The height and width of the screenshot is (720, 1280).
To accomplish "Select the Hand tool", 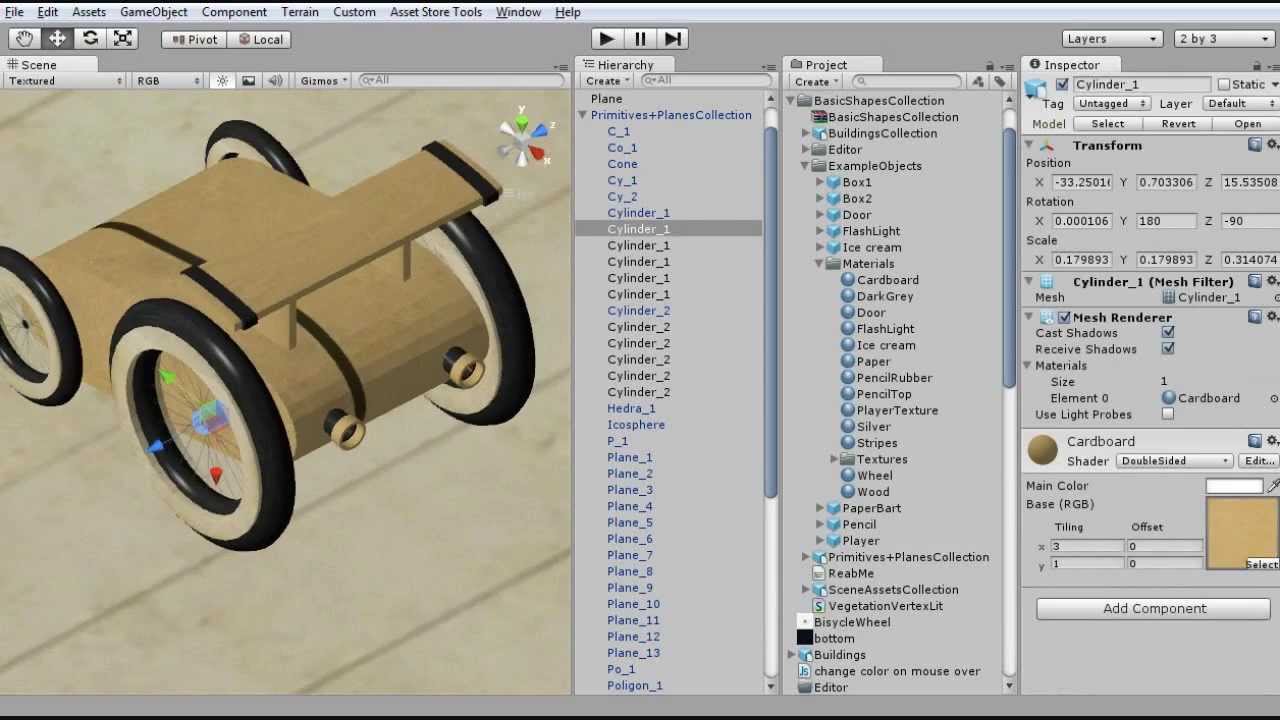I will coord(24,39).
